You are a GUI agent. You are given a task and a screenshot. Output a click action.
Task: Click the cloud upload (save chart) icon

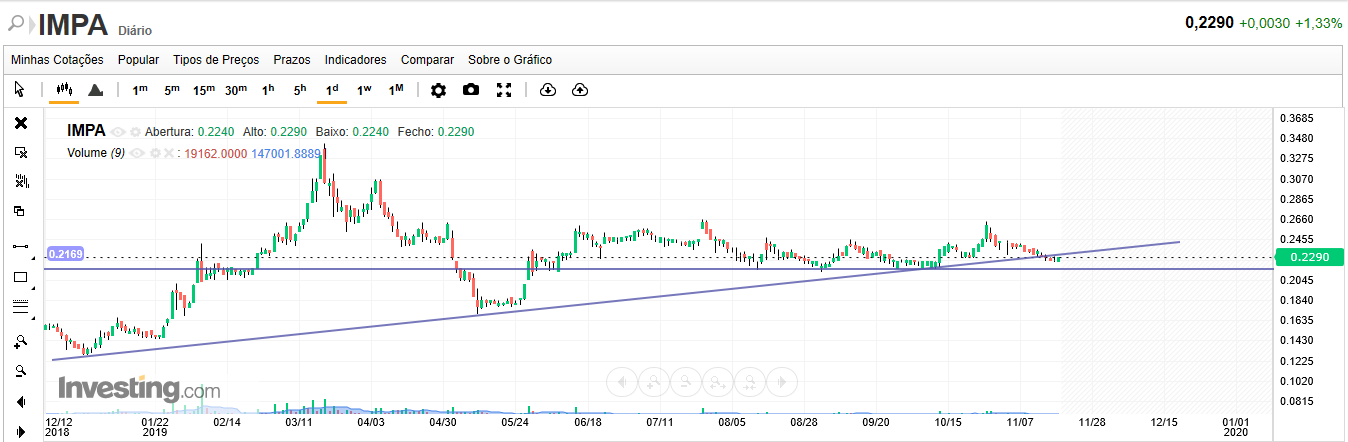click(580, 90)
